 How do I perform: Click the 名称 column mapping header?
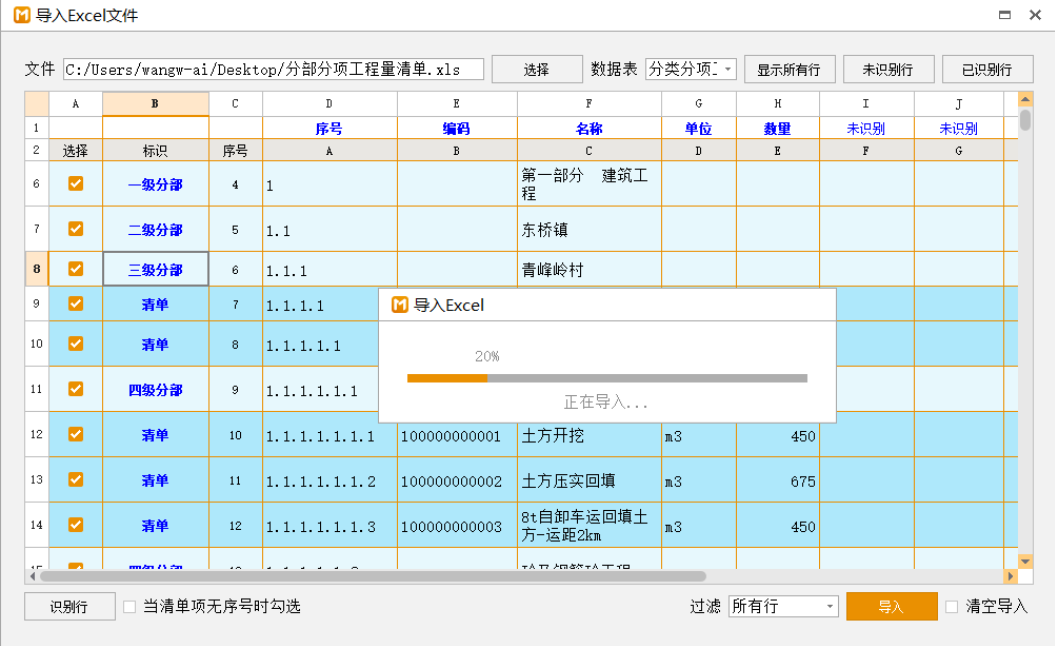click(588, 129)
